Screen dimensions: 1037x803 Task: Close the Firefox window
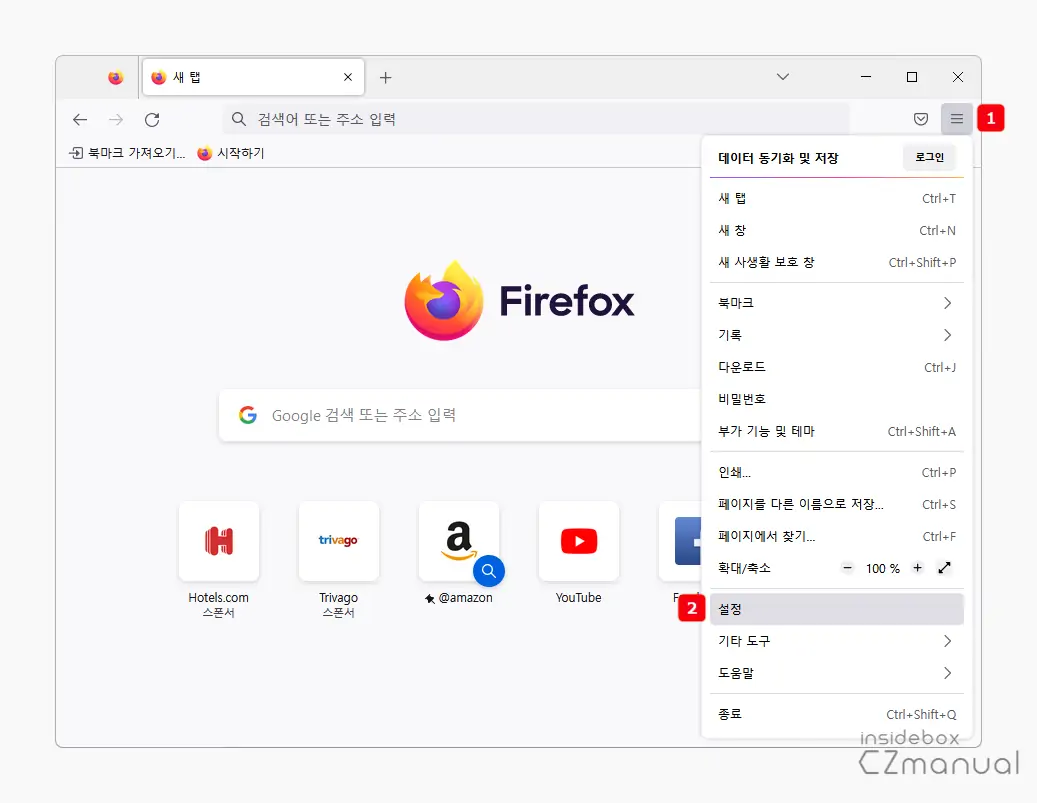click(958, 77)
